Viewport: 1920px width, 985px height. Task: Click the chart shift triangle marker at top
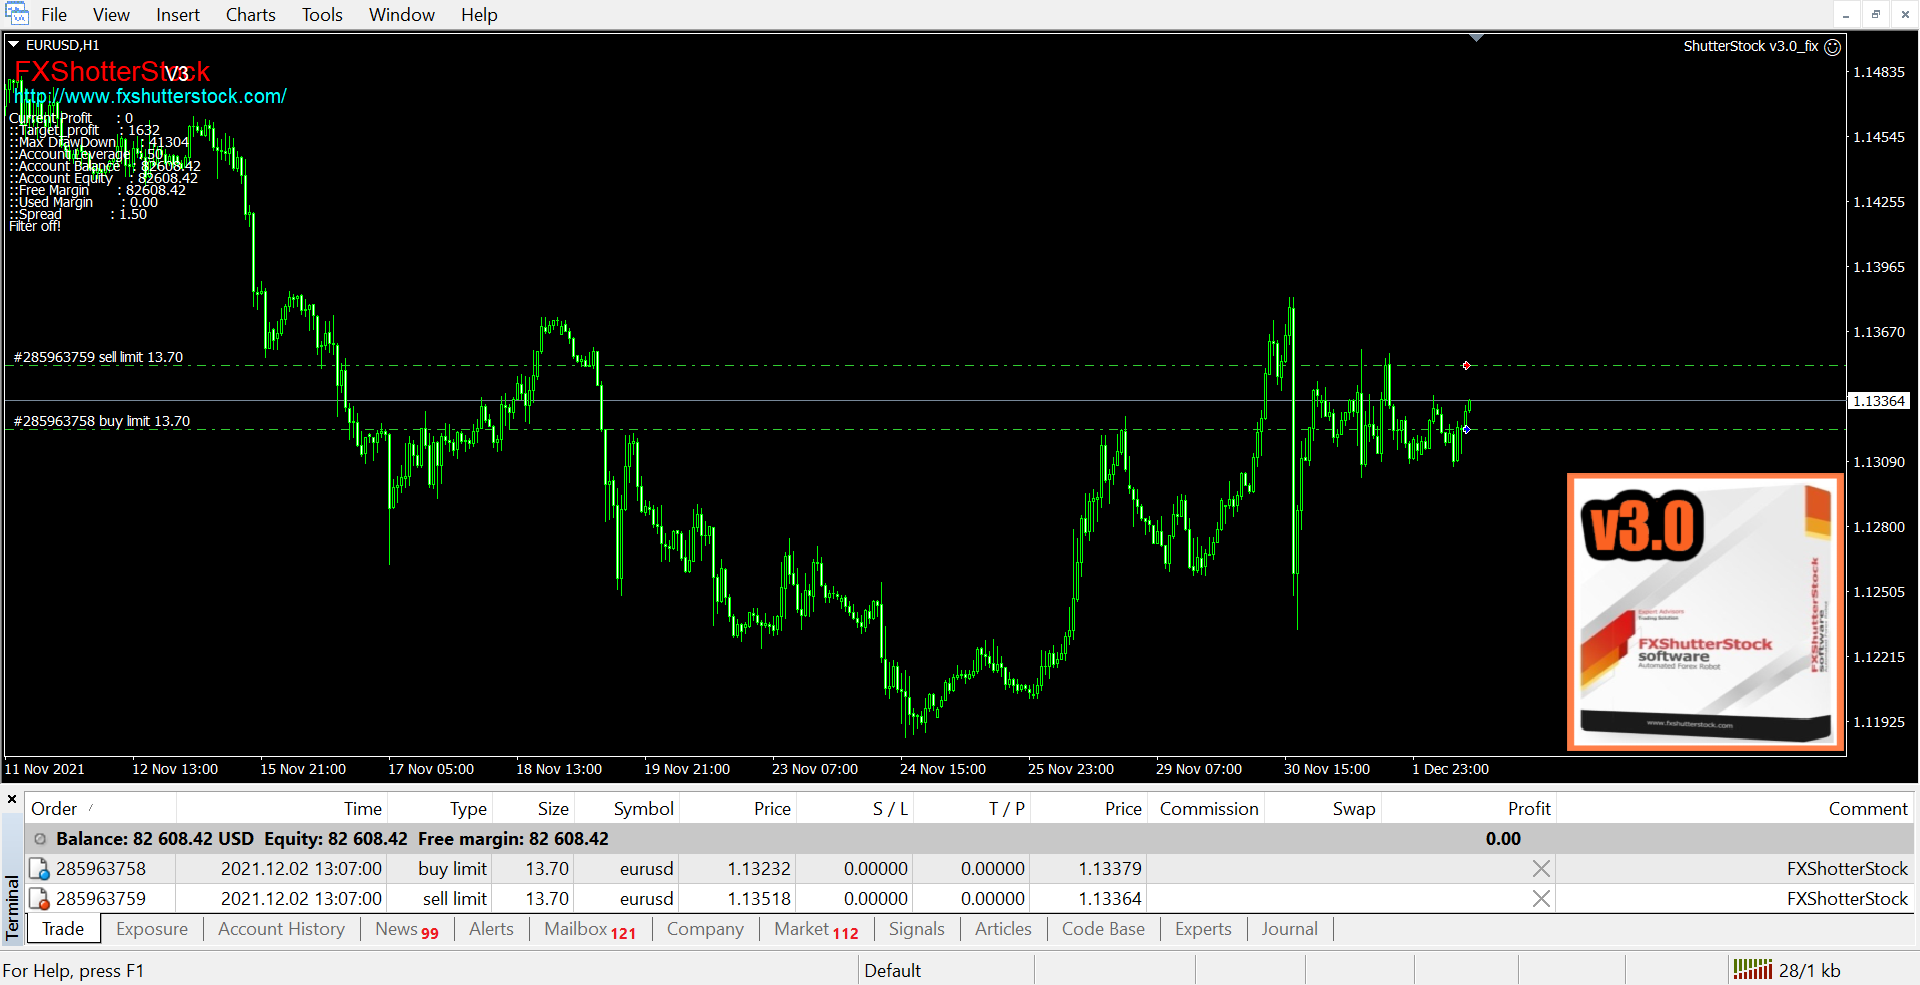tap(1476, 38)
